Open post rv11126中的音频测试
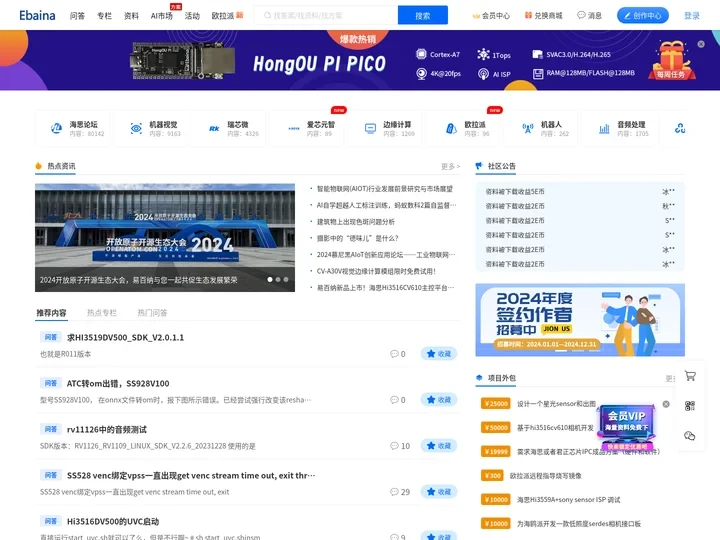 (x=107, y=429)
